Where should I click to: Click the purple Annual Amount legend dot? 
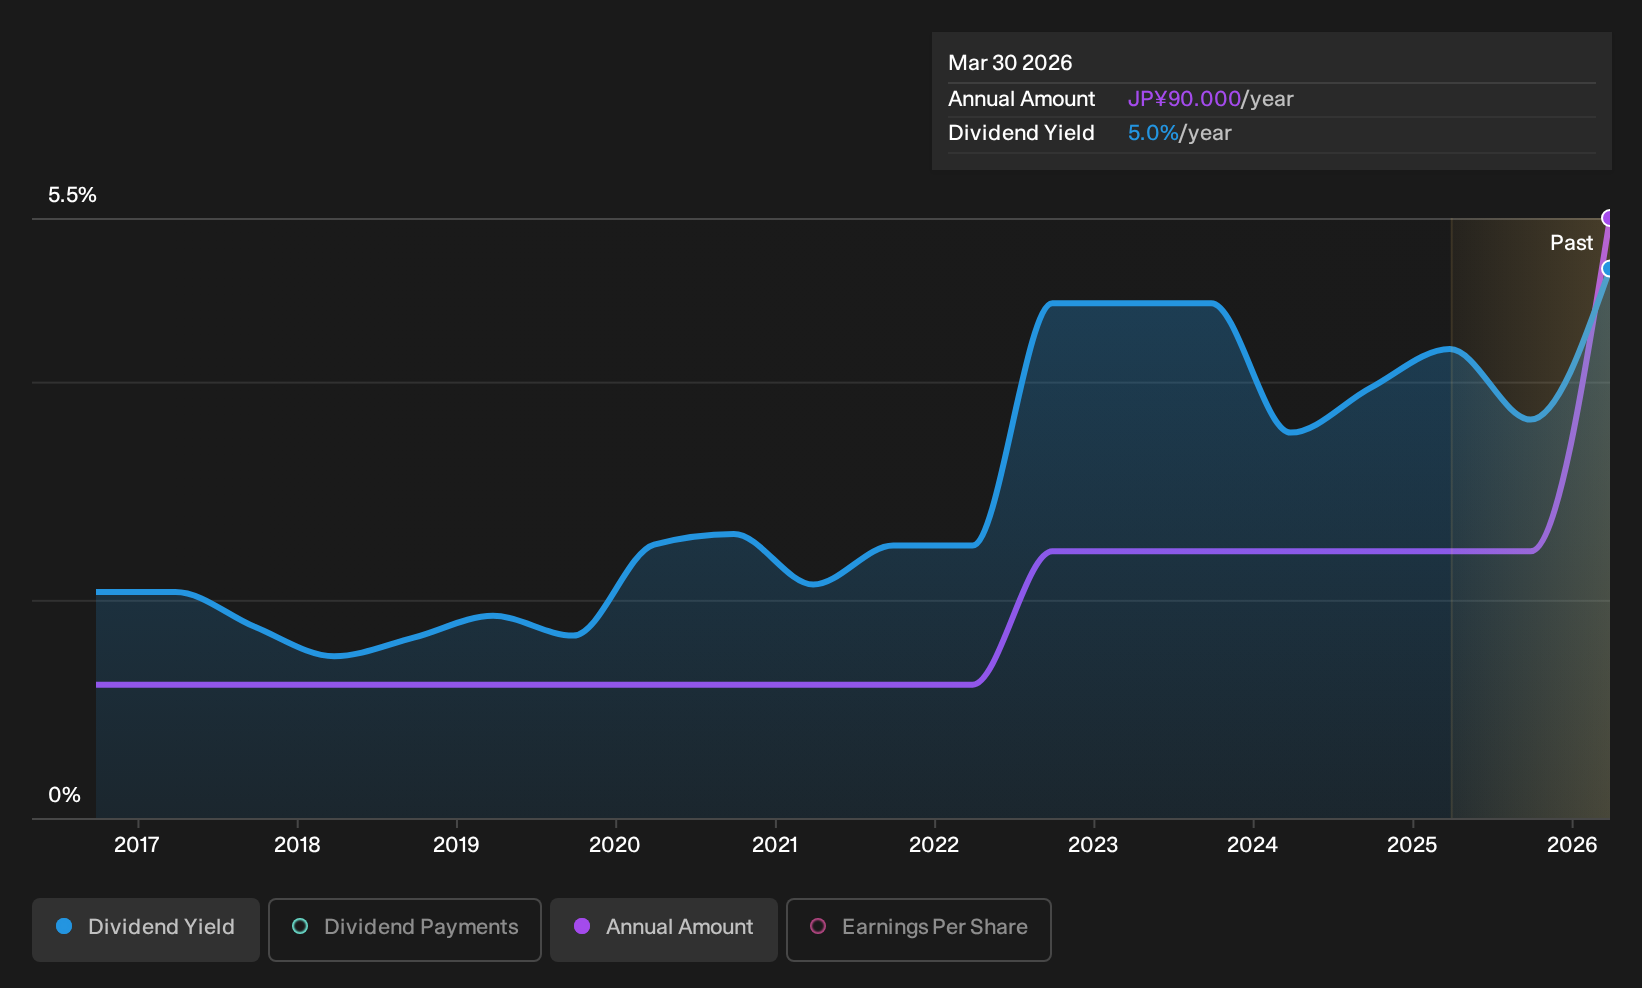[x=582, y=927]
